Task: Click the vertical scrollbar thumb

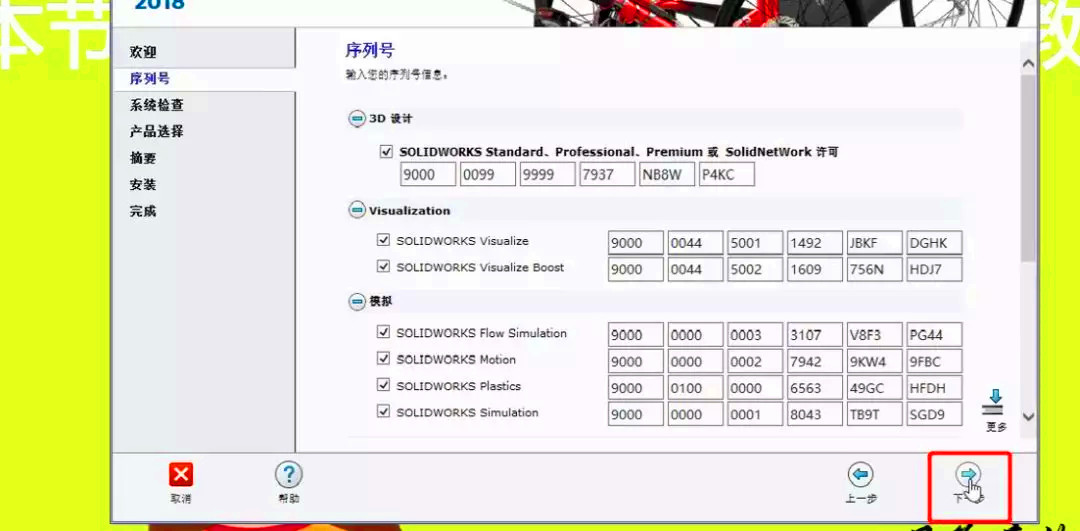Action: point(1028,169)
